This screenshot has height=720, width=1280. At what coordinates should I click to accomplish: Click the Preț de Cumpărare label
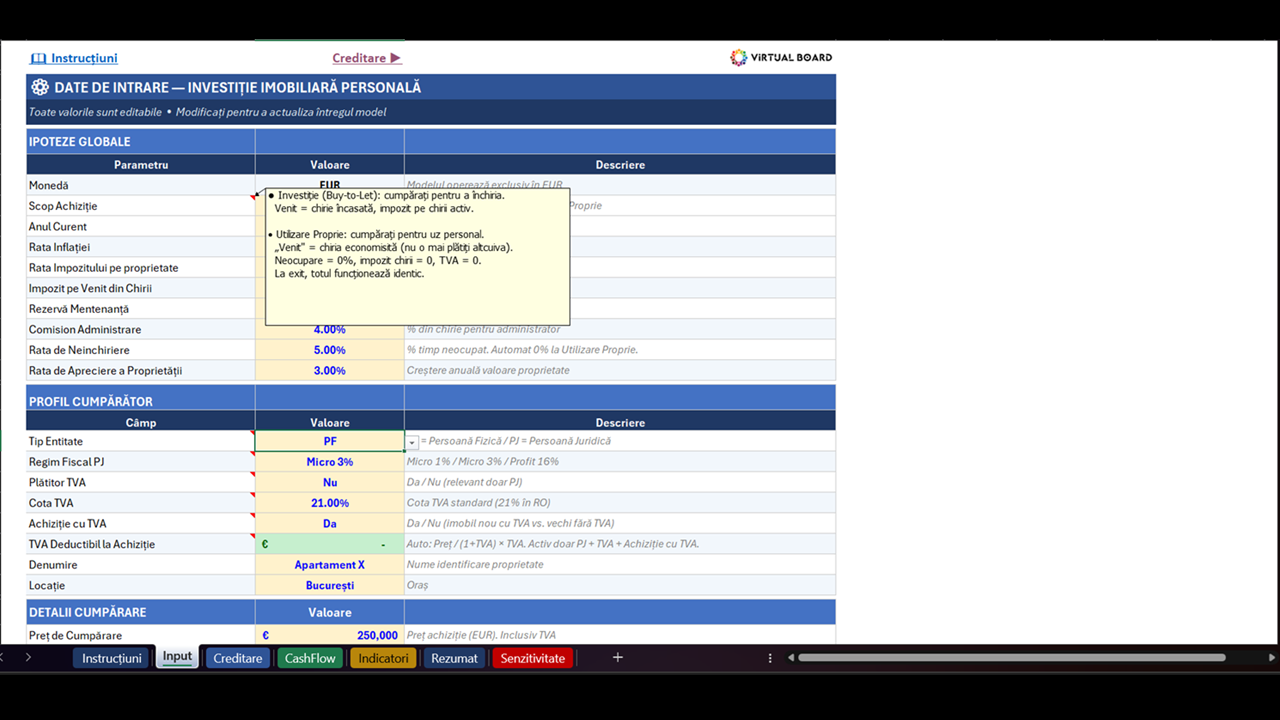pos(75,635)
